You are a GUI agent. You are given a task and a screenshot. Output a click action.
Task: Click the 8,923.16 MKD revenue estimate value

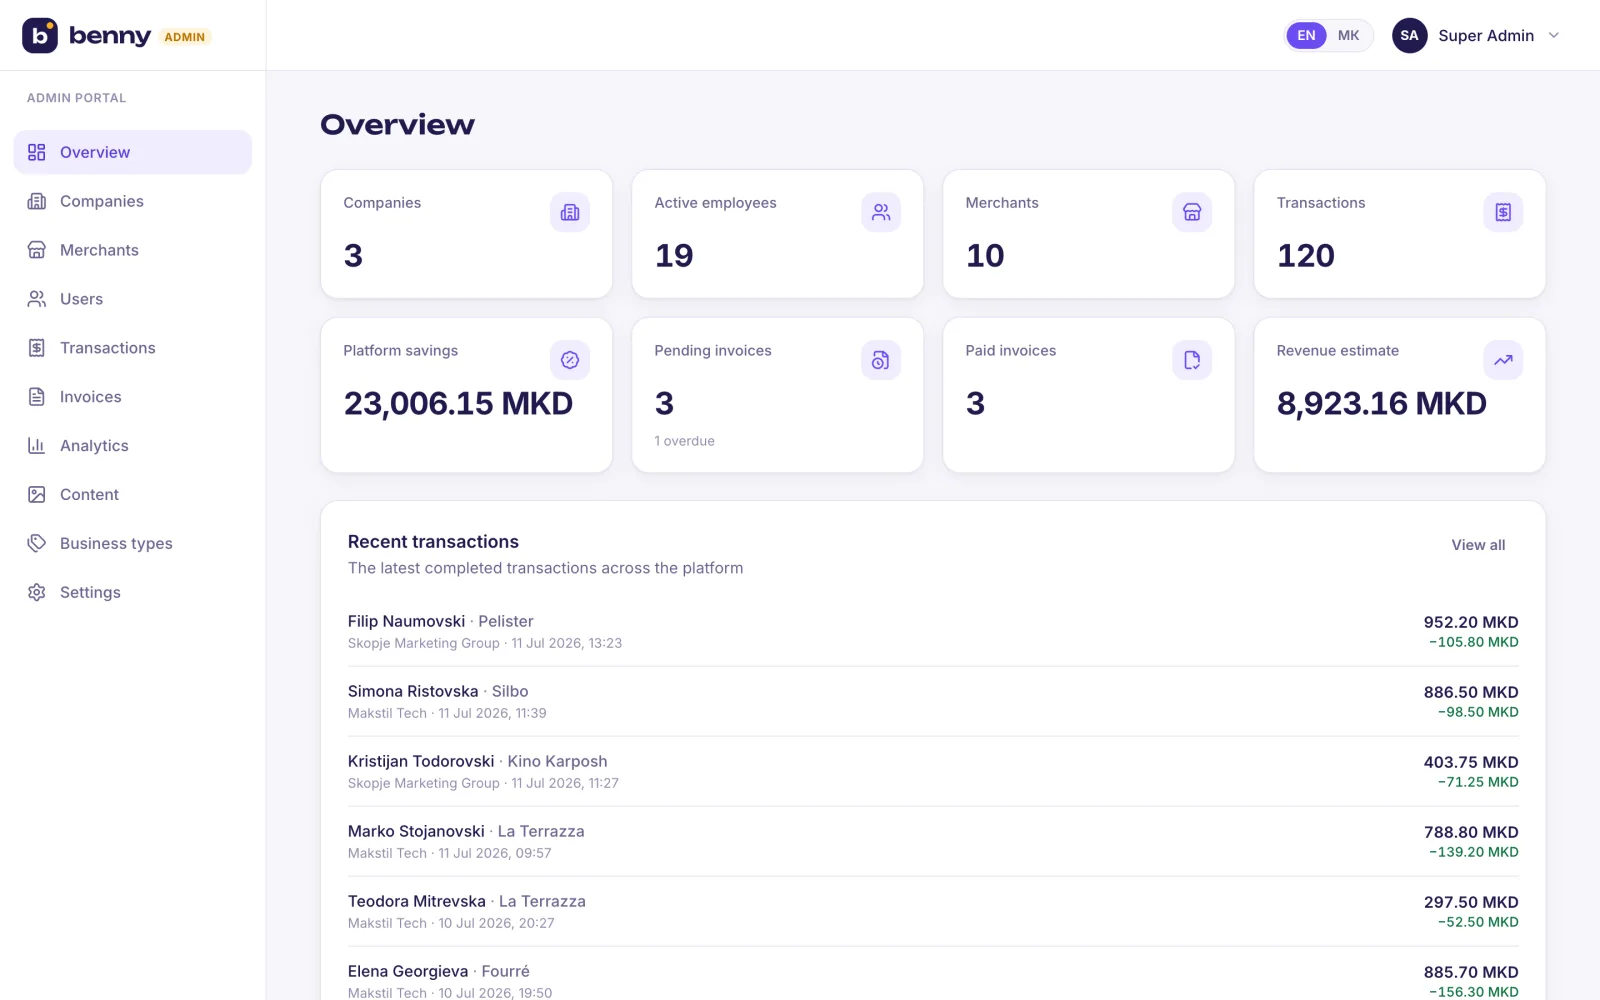pyautogui.click(x=1381, y=404)
